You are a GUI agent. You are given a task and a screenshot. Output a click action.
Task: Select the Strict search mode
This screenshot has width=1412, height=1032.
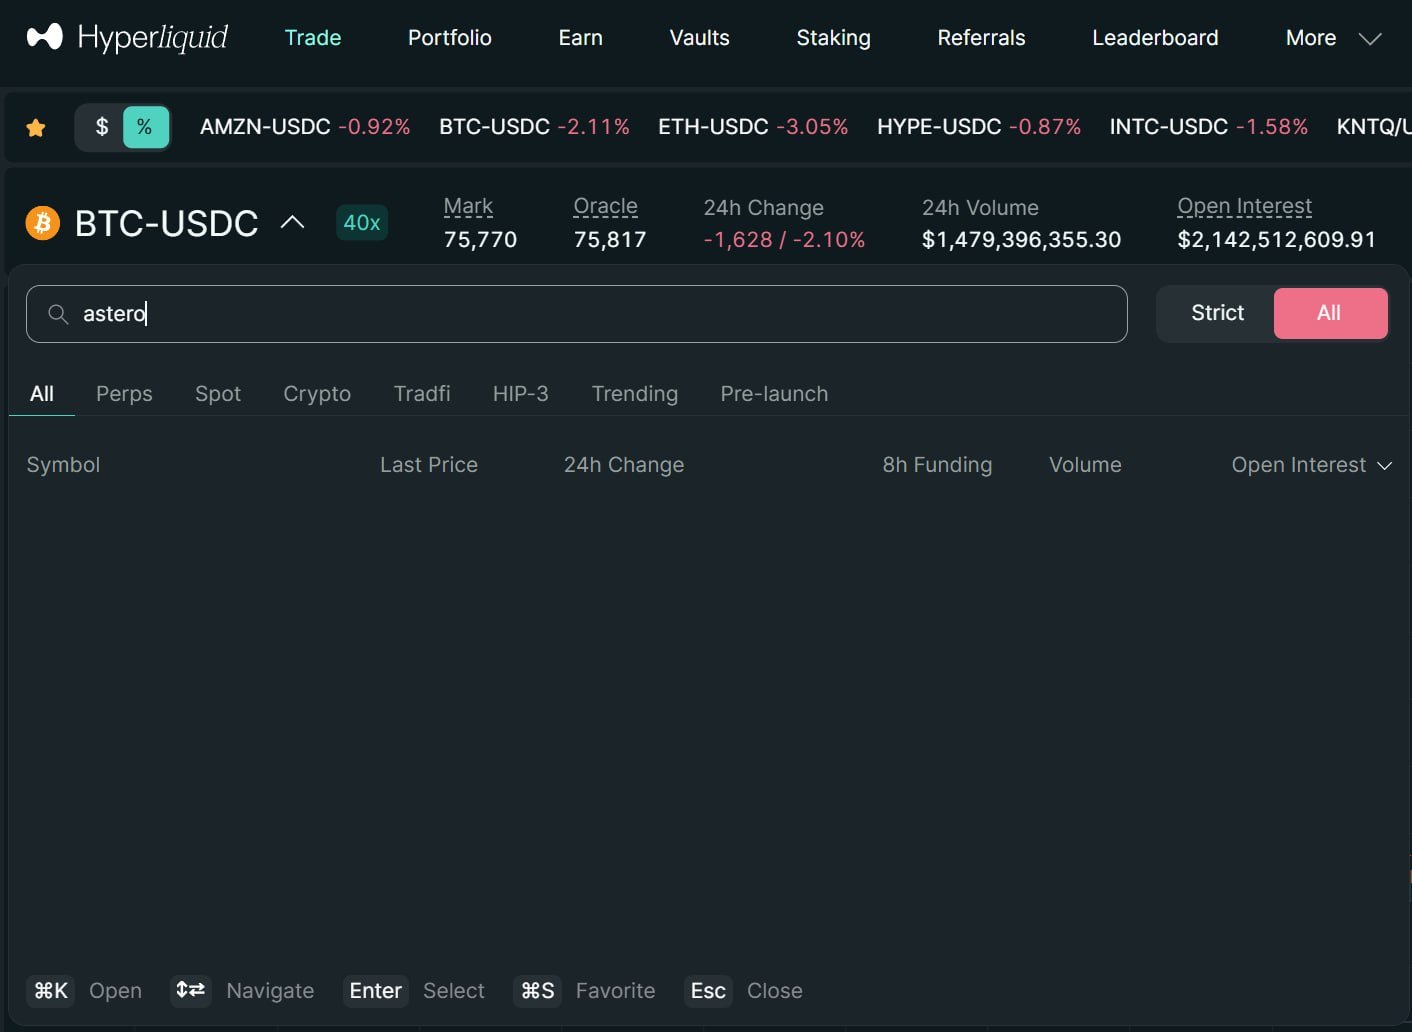click(x=1217, y=313)
